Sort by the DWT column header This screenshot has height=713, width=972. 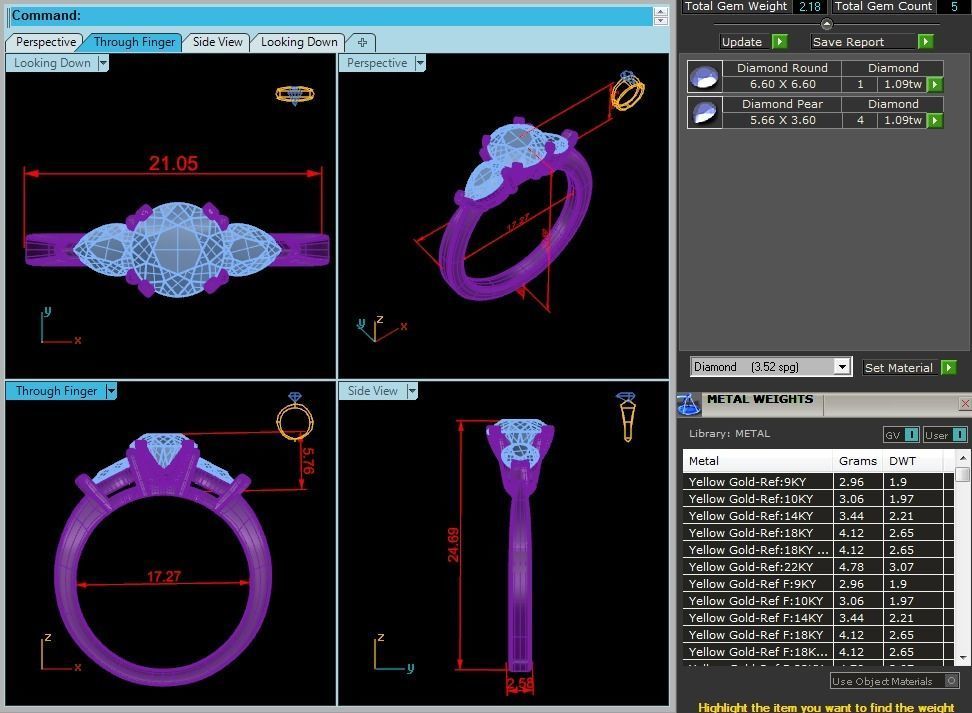pyautogui.click(x=912, y=461)
